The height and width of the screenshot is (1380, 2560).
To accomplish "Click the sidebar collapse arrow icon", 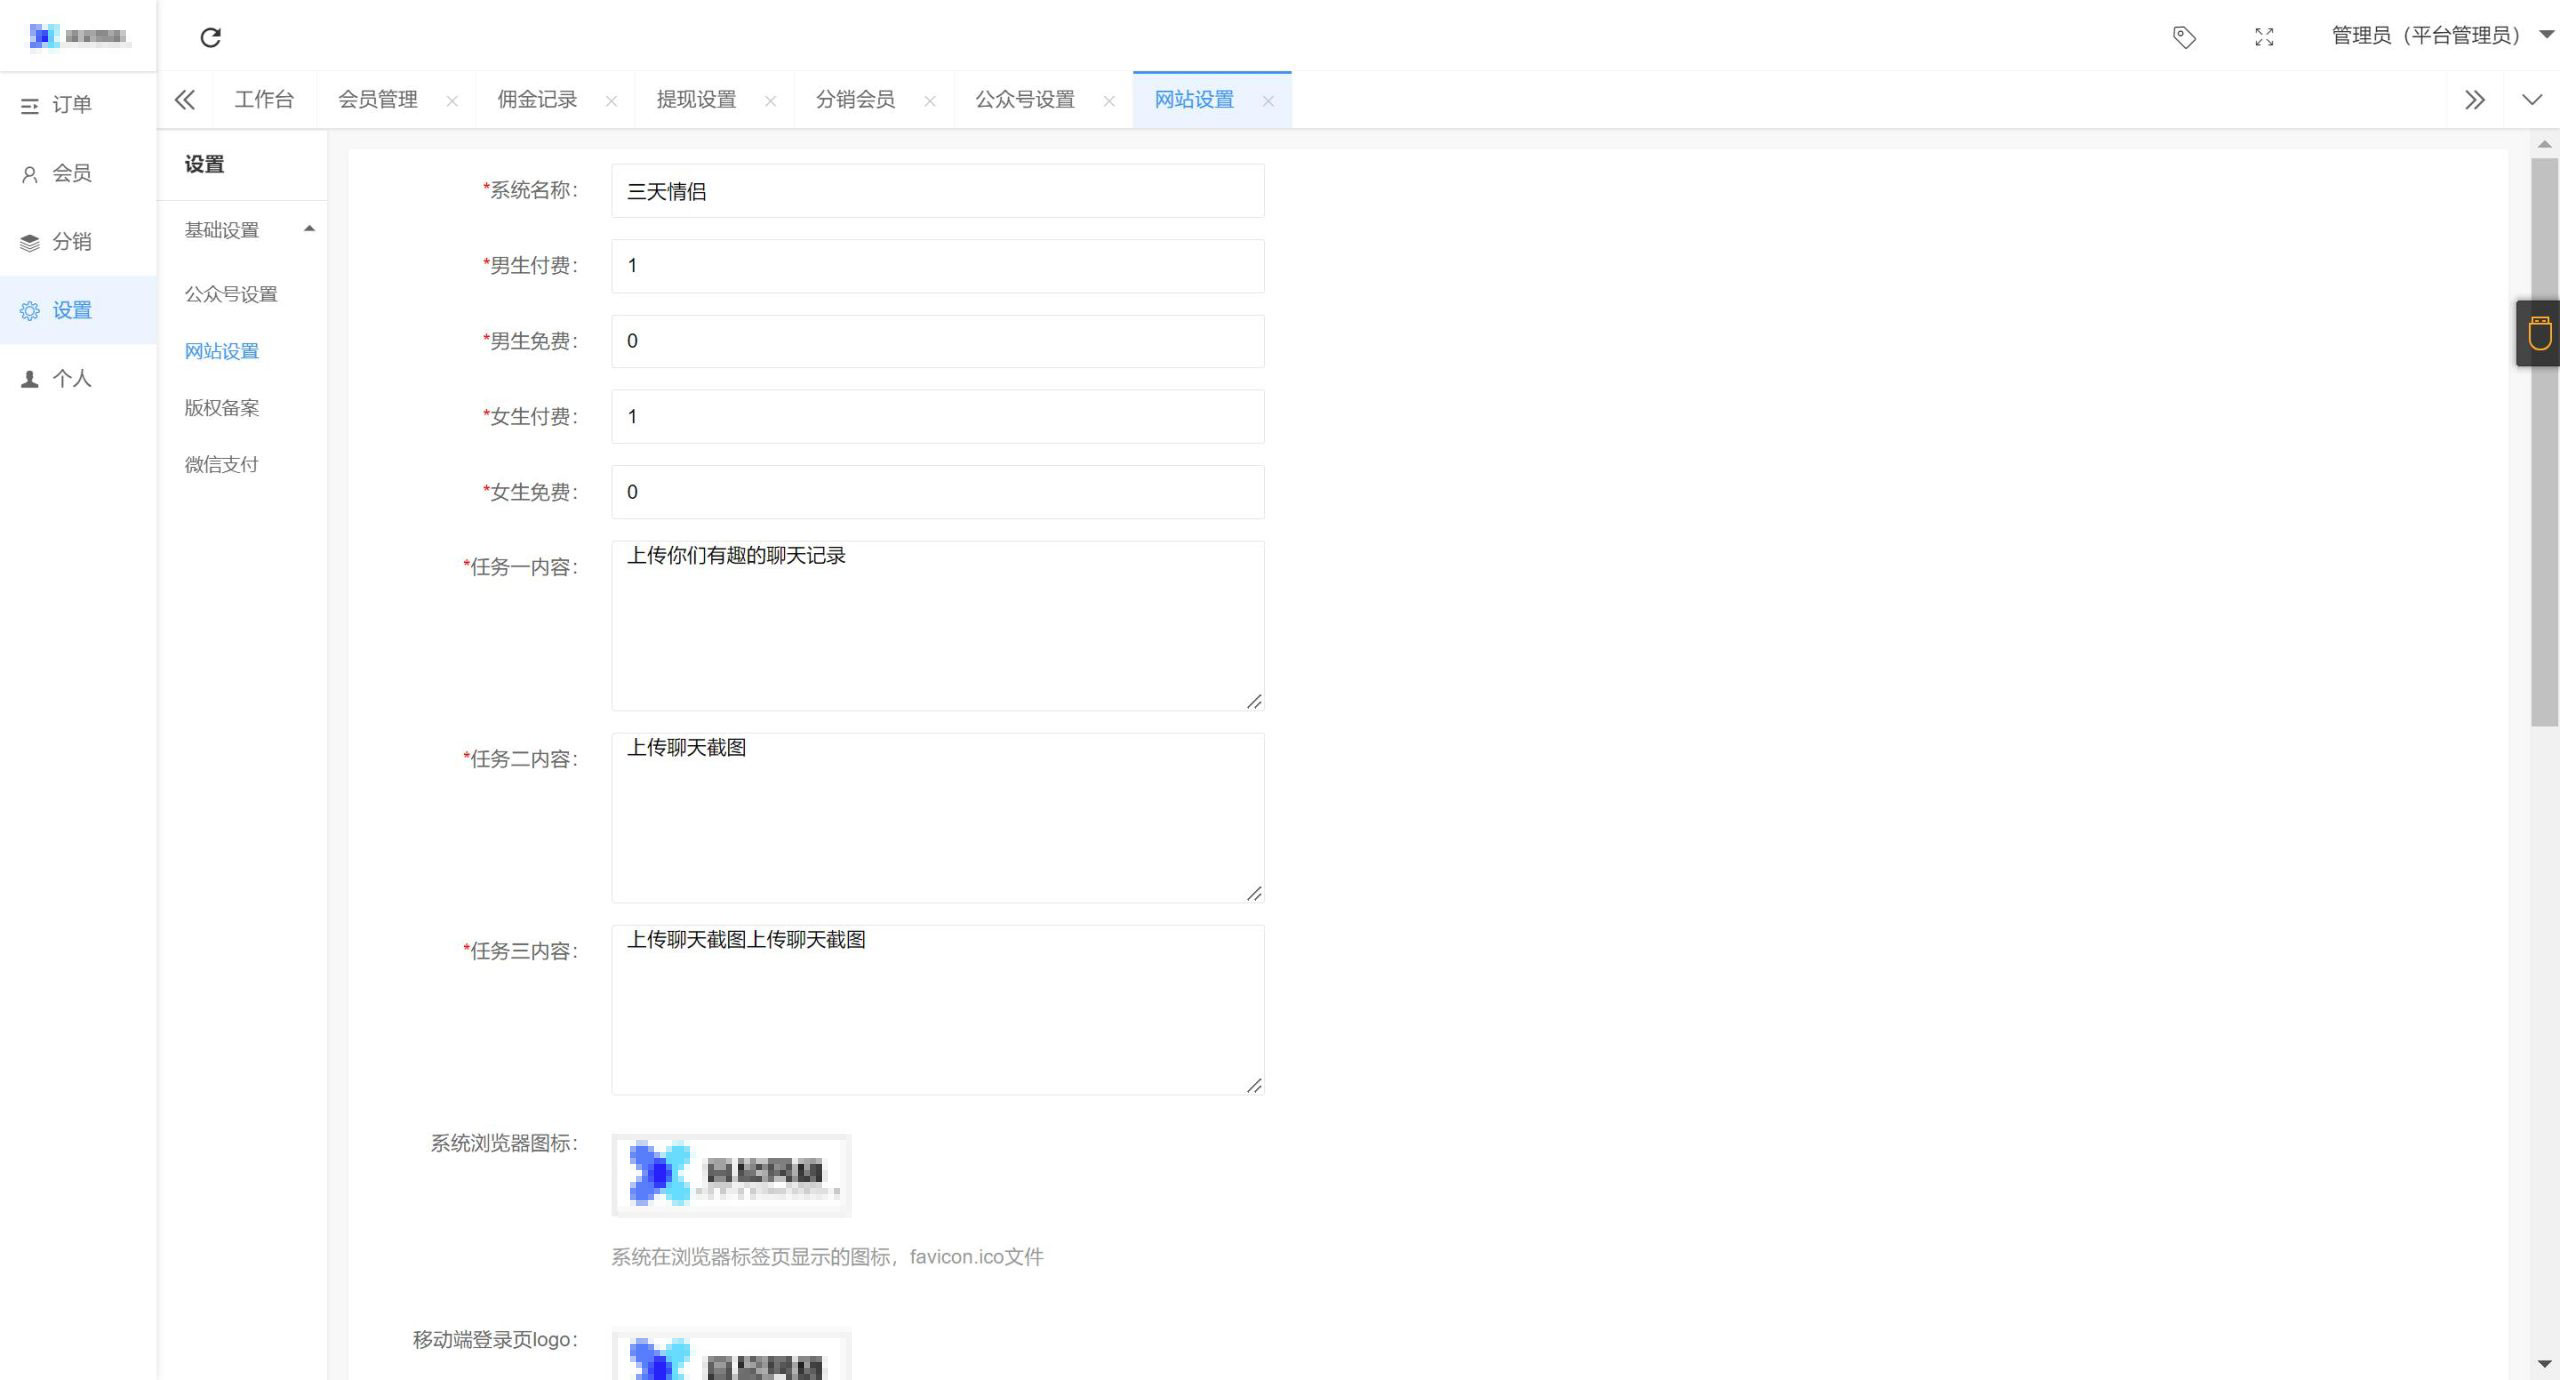I will point(183,99).
